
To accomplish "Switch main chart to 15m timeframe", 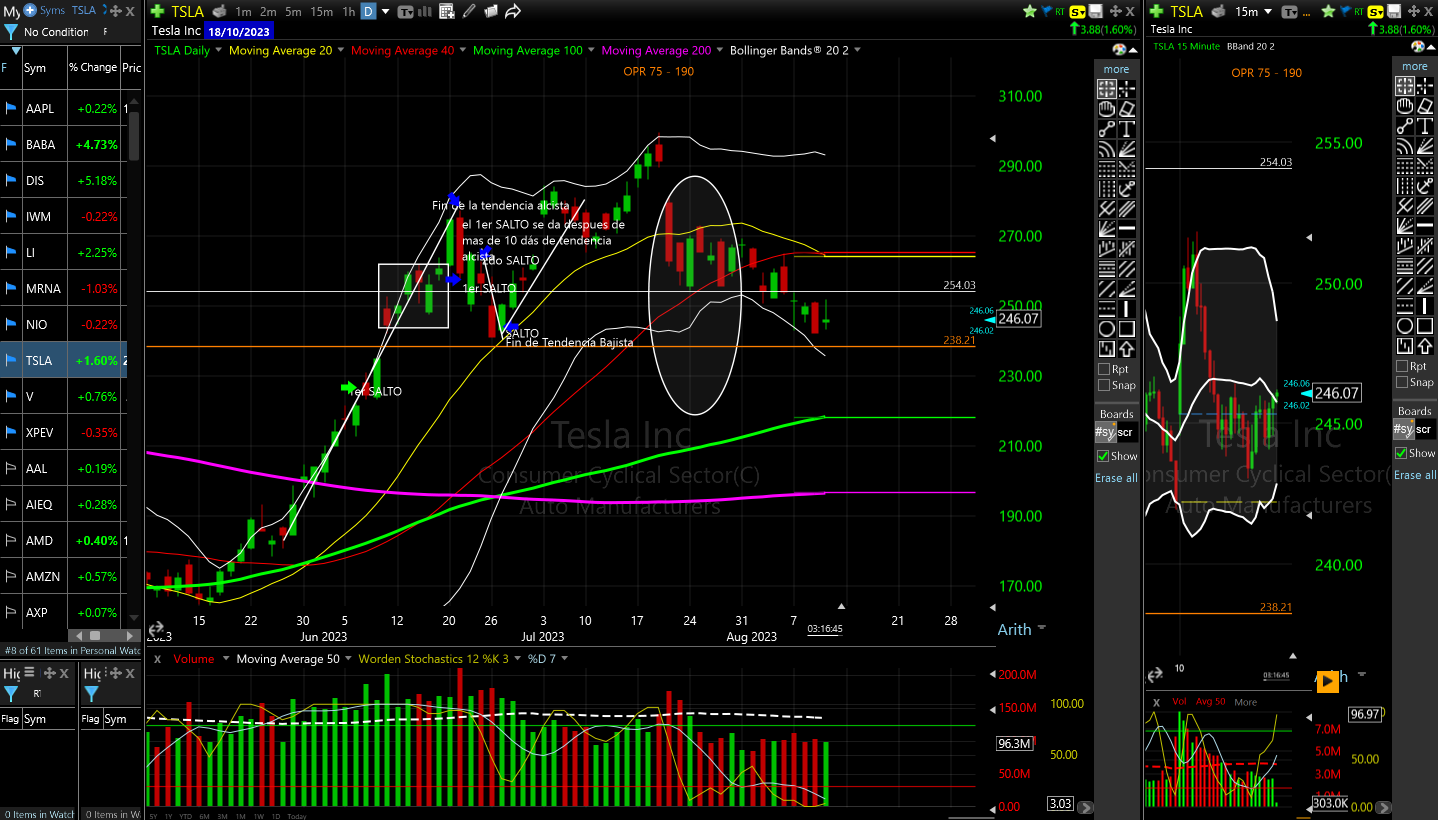I will pos(321,12).
